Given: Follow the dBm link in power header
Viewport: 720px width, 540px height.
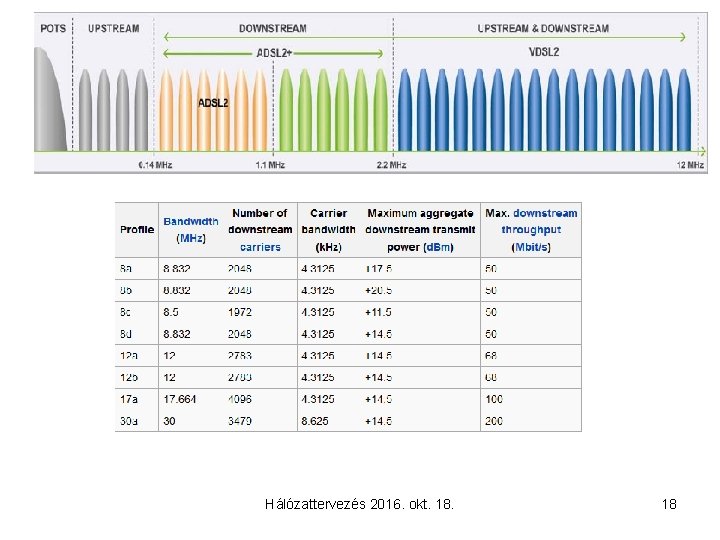Looking at the screenshot, I should point(438,247).
